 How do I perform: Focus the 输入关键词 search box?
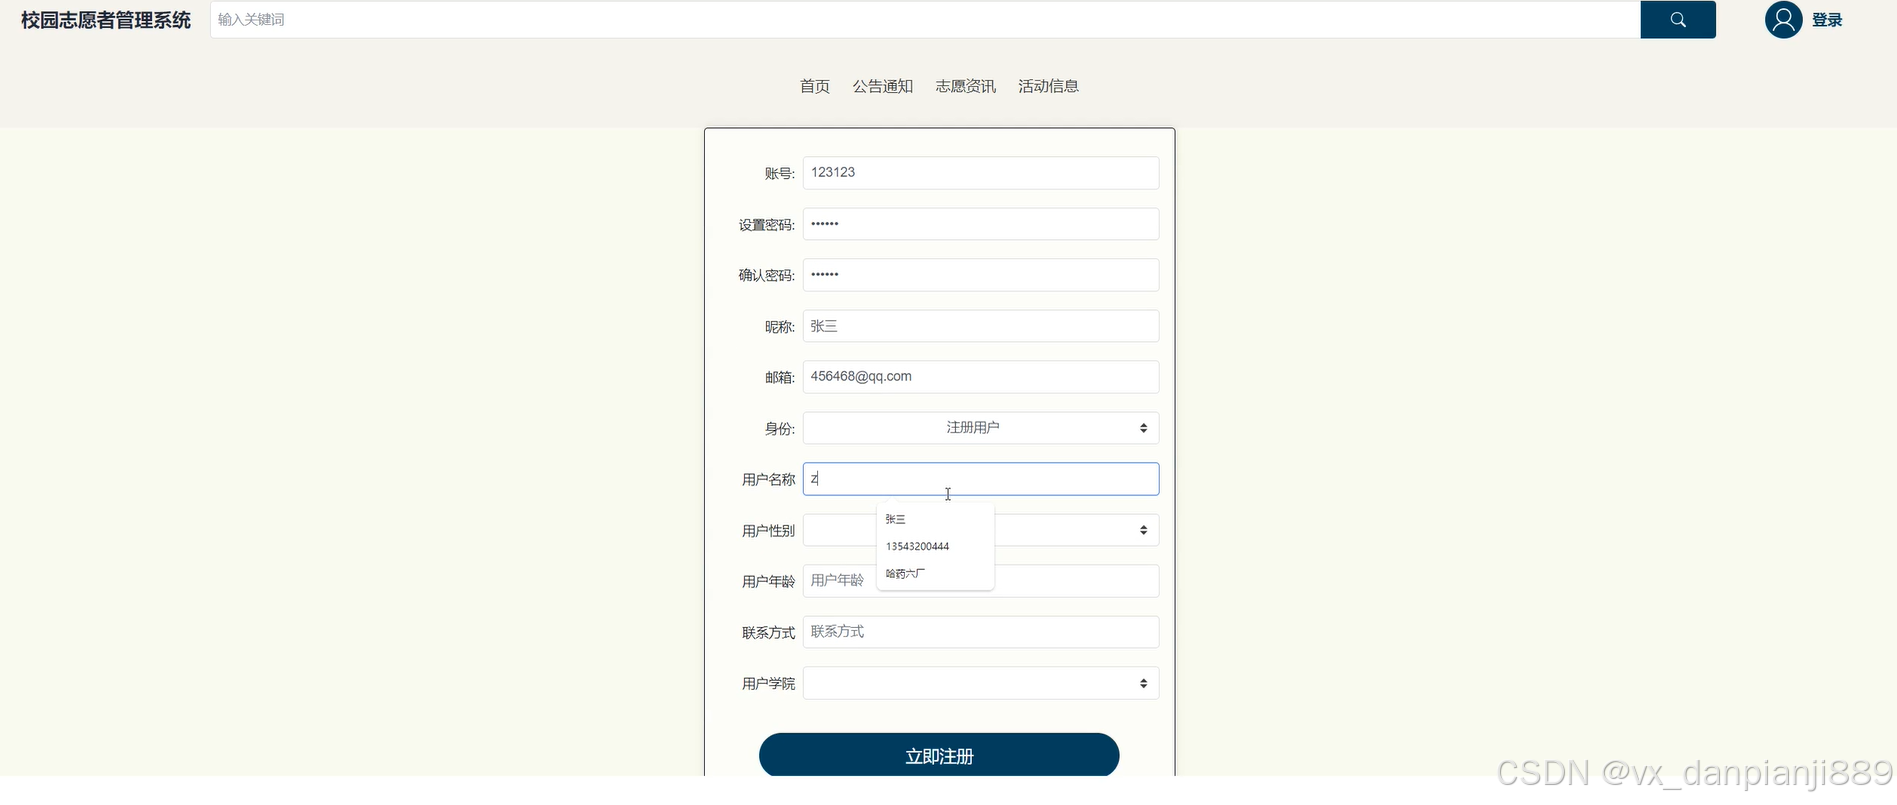[x=925, y=20]
